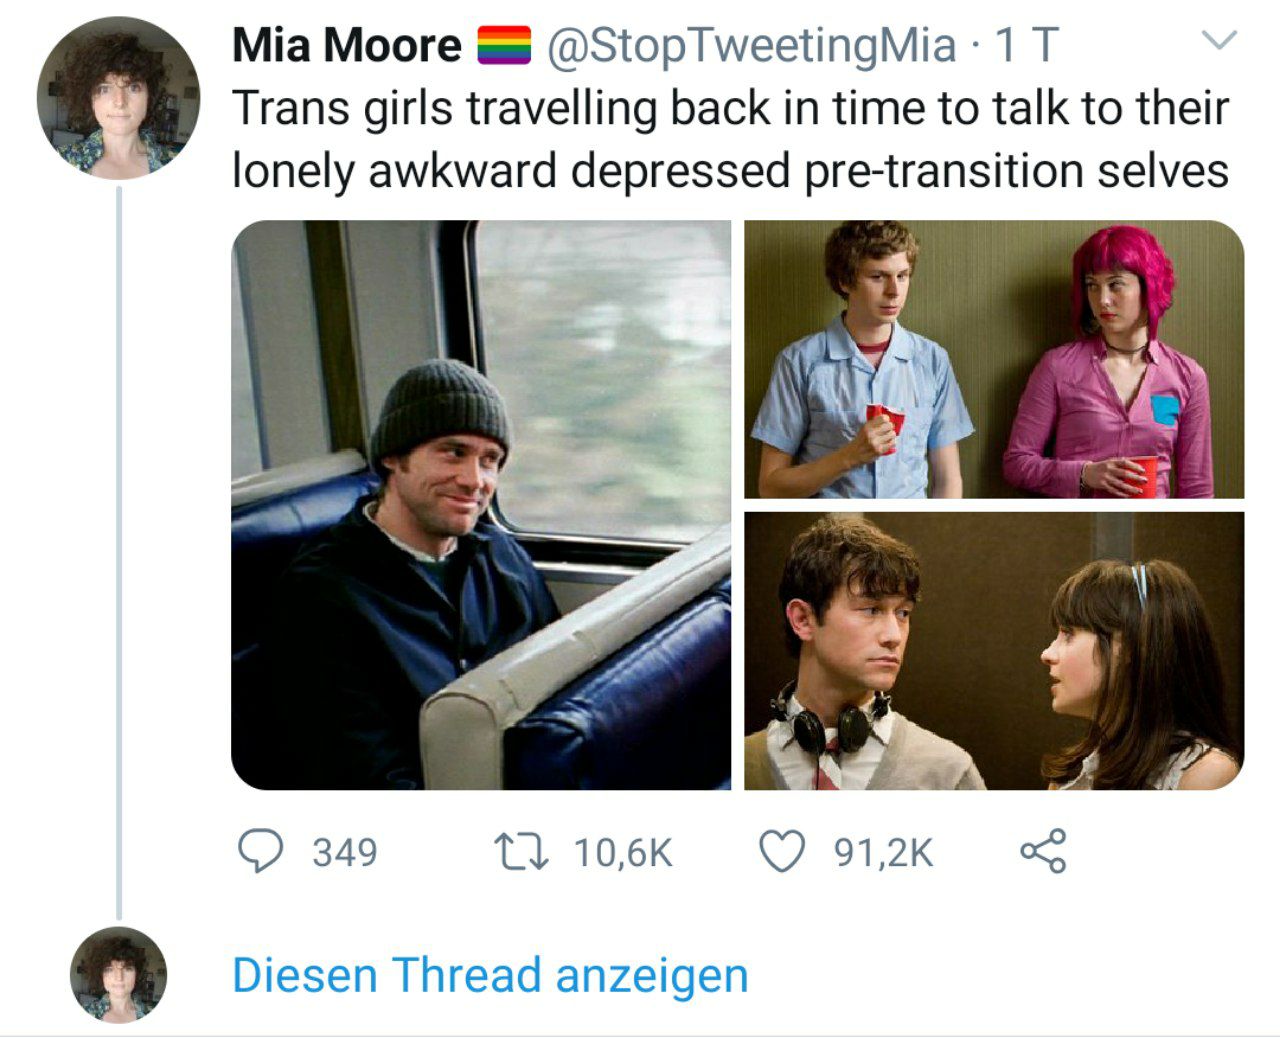The height and width of the screenshot is (1038, 1280).
Task: Like the tweet with the heart icon
Action: (x=782, y=852)
